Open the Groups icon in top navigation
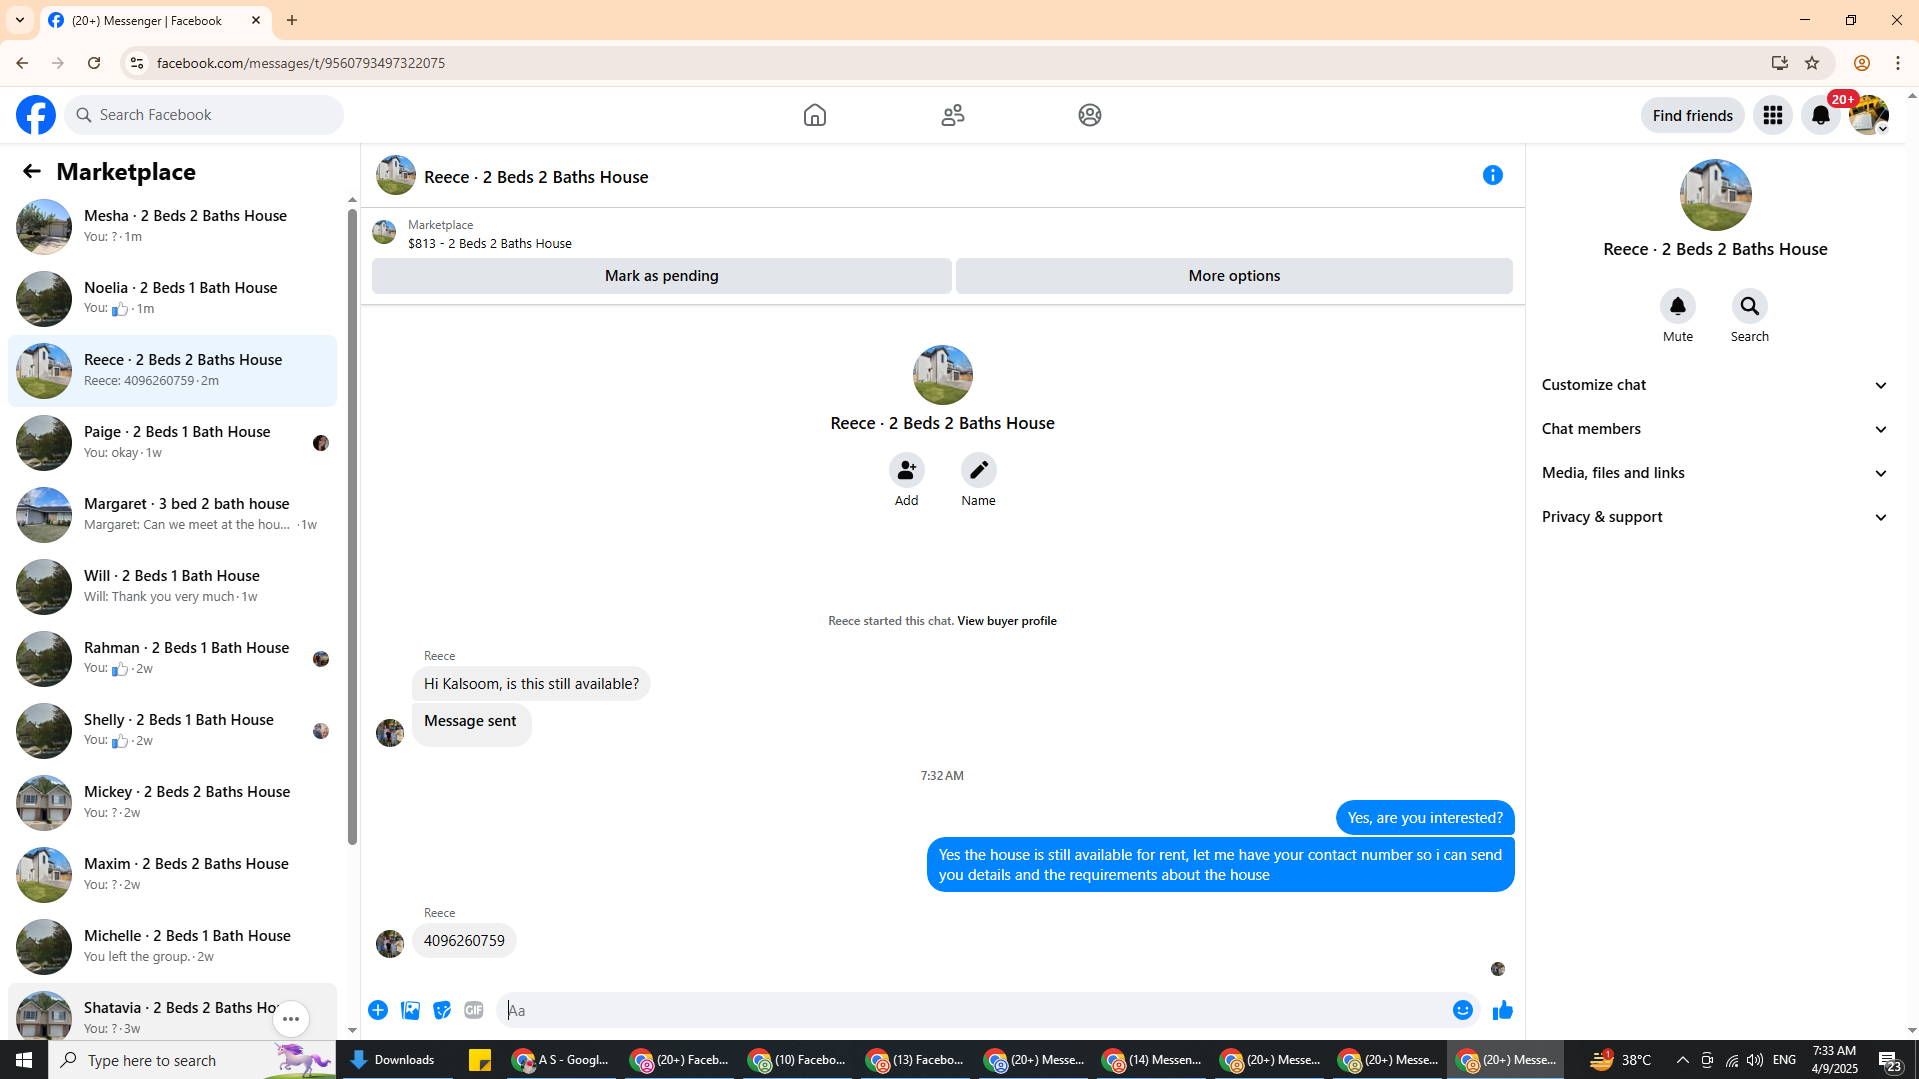This screenshot has height=1079, width=1919. (x=1090, y=115)
